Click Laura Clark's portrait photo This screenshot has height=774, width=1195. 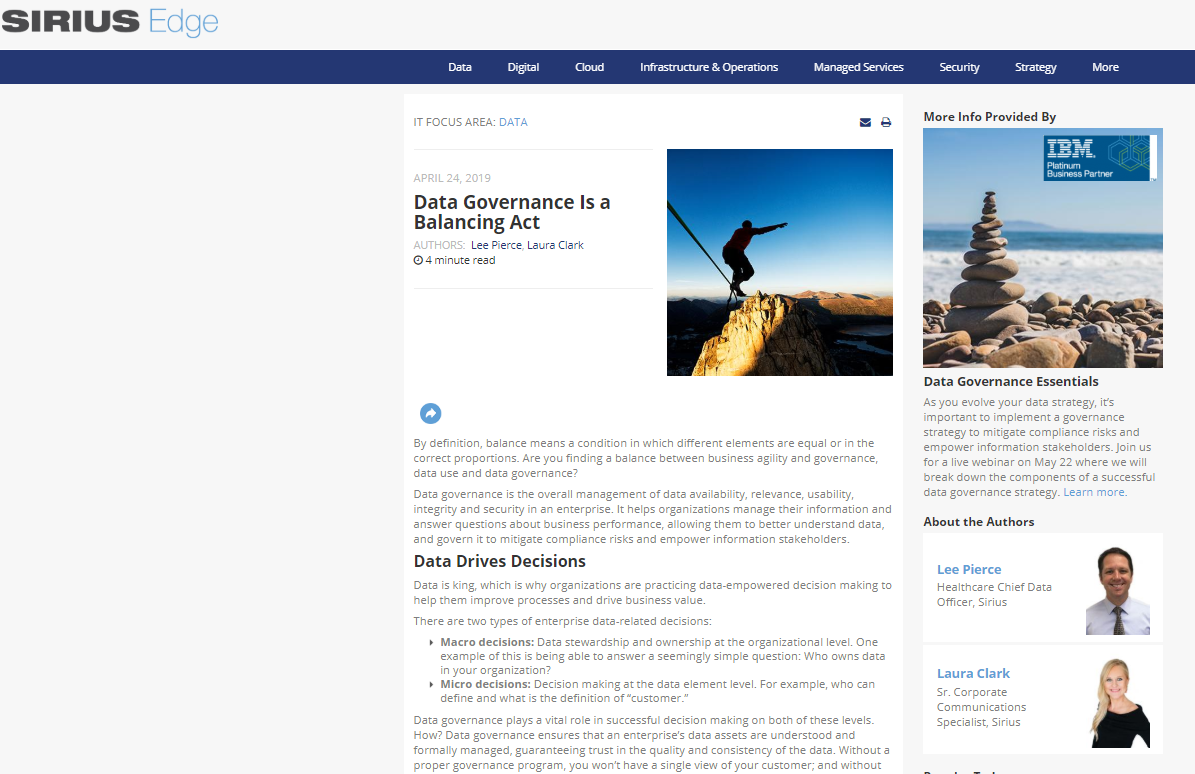[1119, 702]
